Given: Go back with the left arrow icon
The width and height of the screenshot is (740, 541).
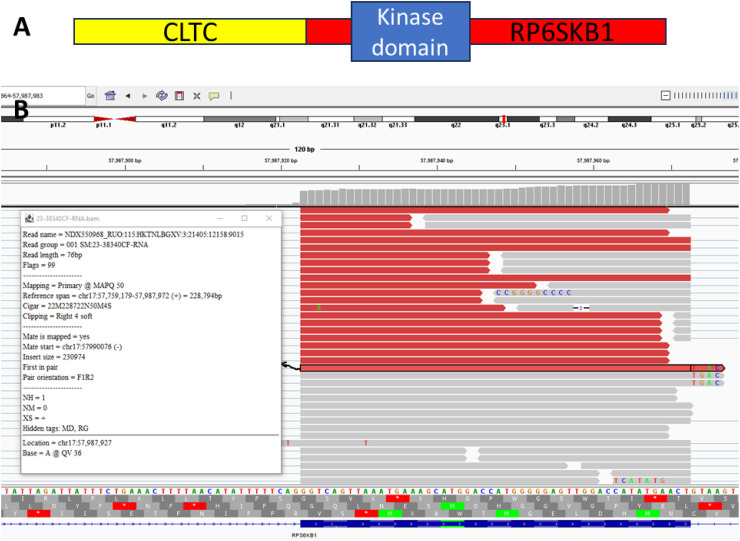Looking at the screenshot, I should pyautogui.click(x=128, y=96).
